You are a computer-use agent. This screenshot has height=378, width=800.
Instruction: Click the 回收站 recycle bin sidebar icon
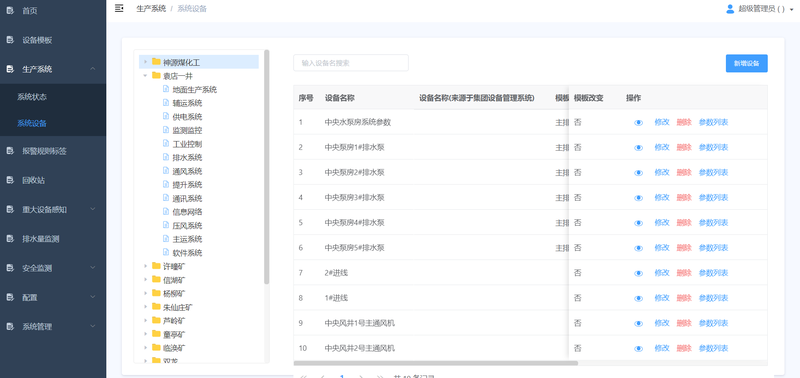tap(10, 180)
